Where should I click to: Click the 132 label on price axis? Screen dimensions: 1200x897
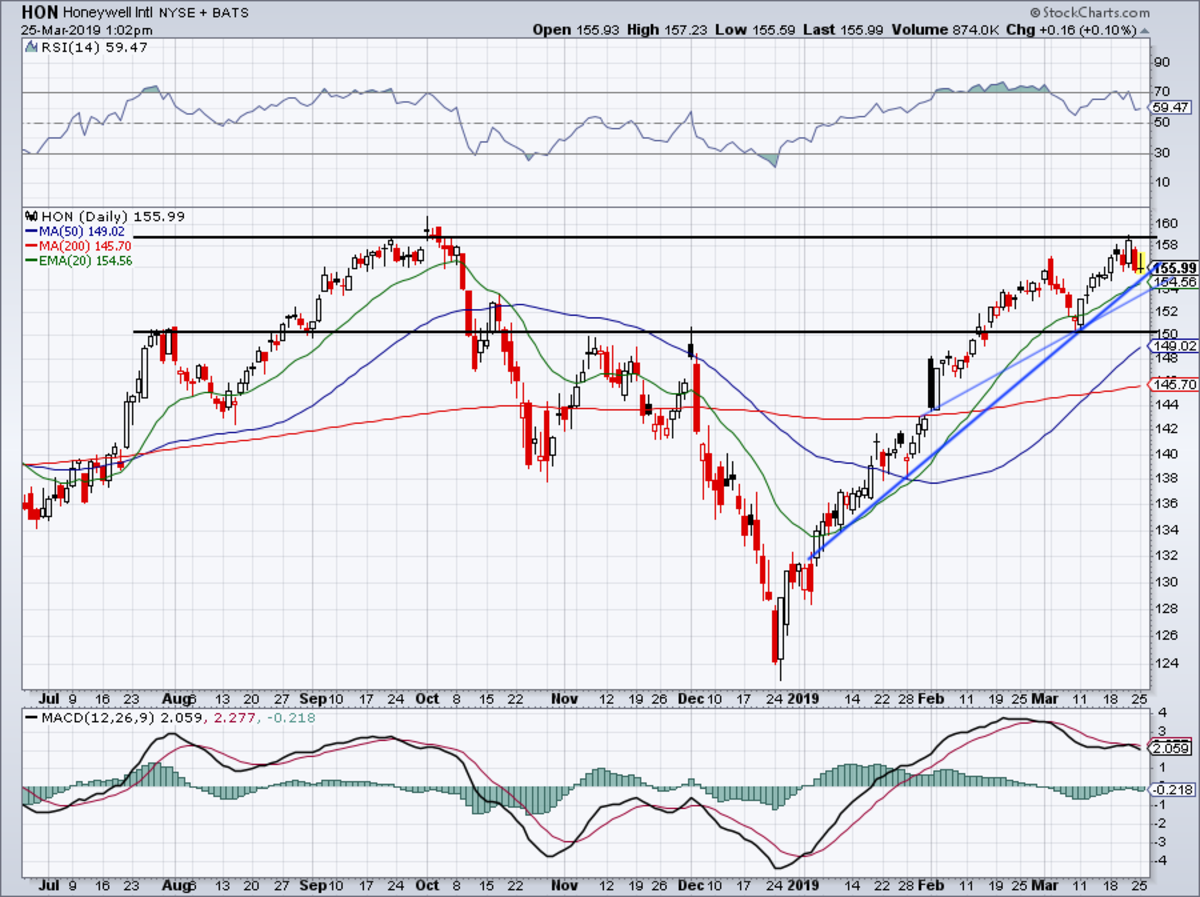[x=1165, y=556]
